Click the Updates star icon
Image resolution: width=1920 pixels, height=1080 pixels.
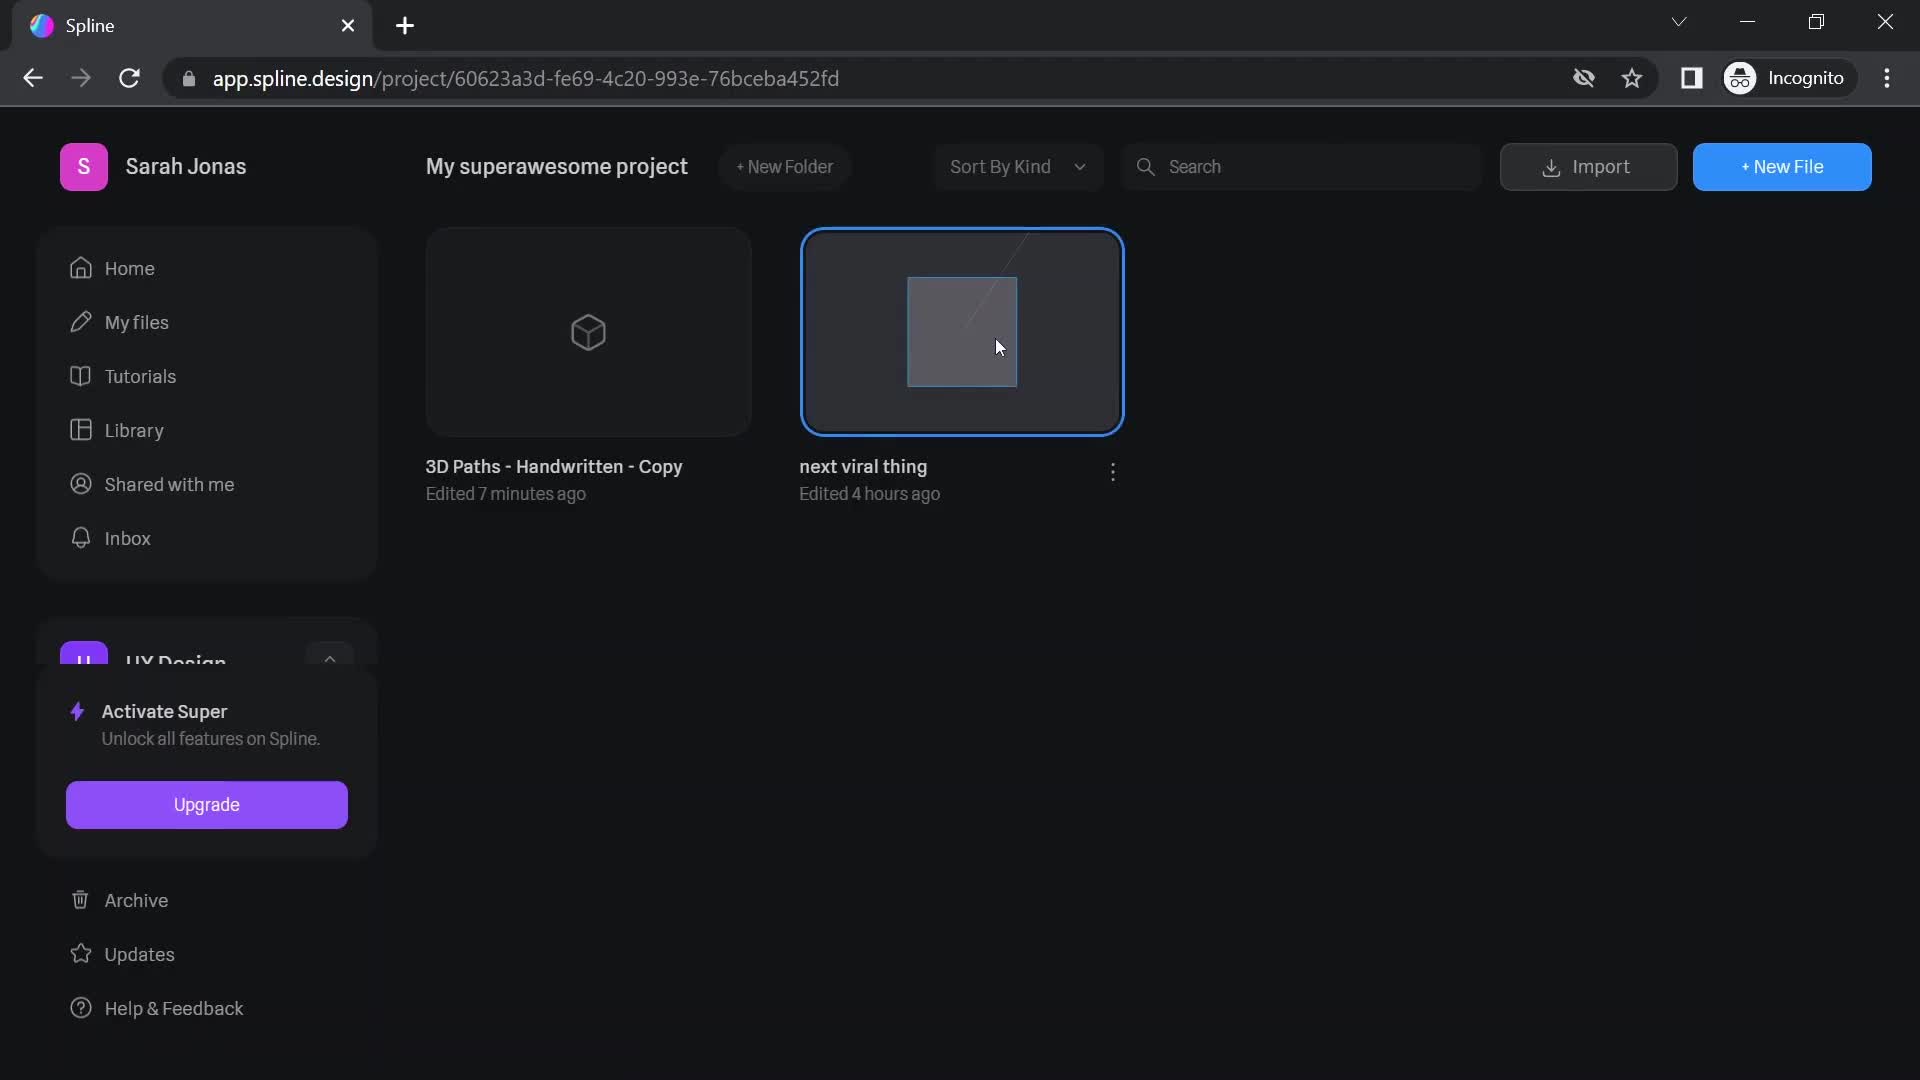click(x=81, y=954)
